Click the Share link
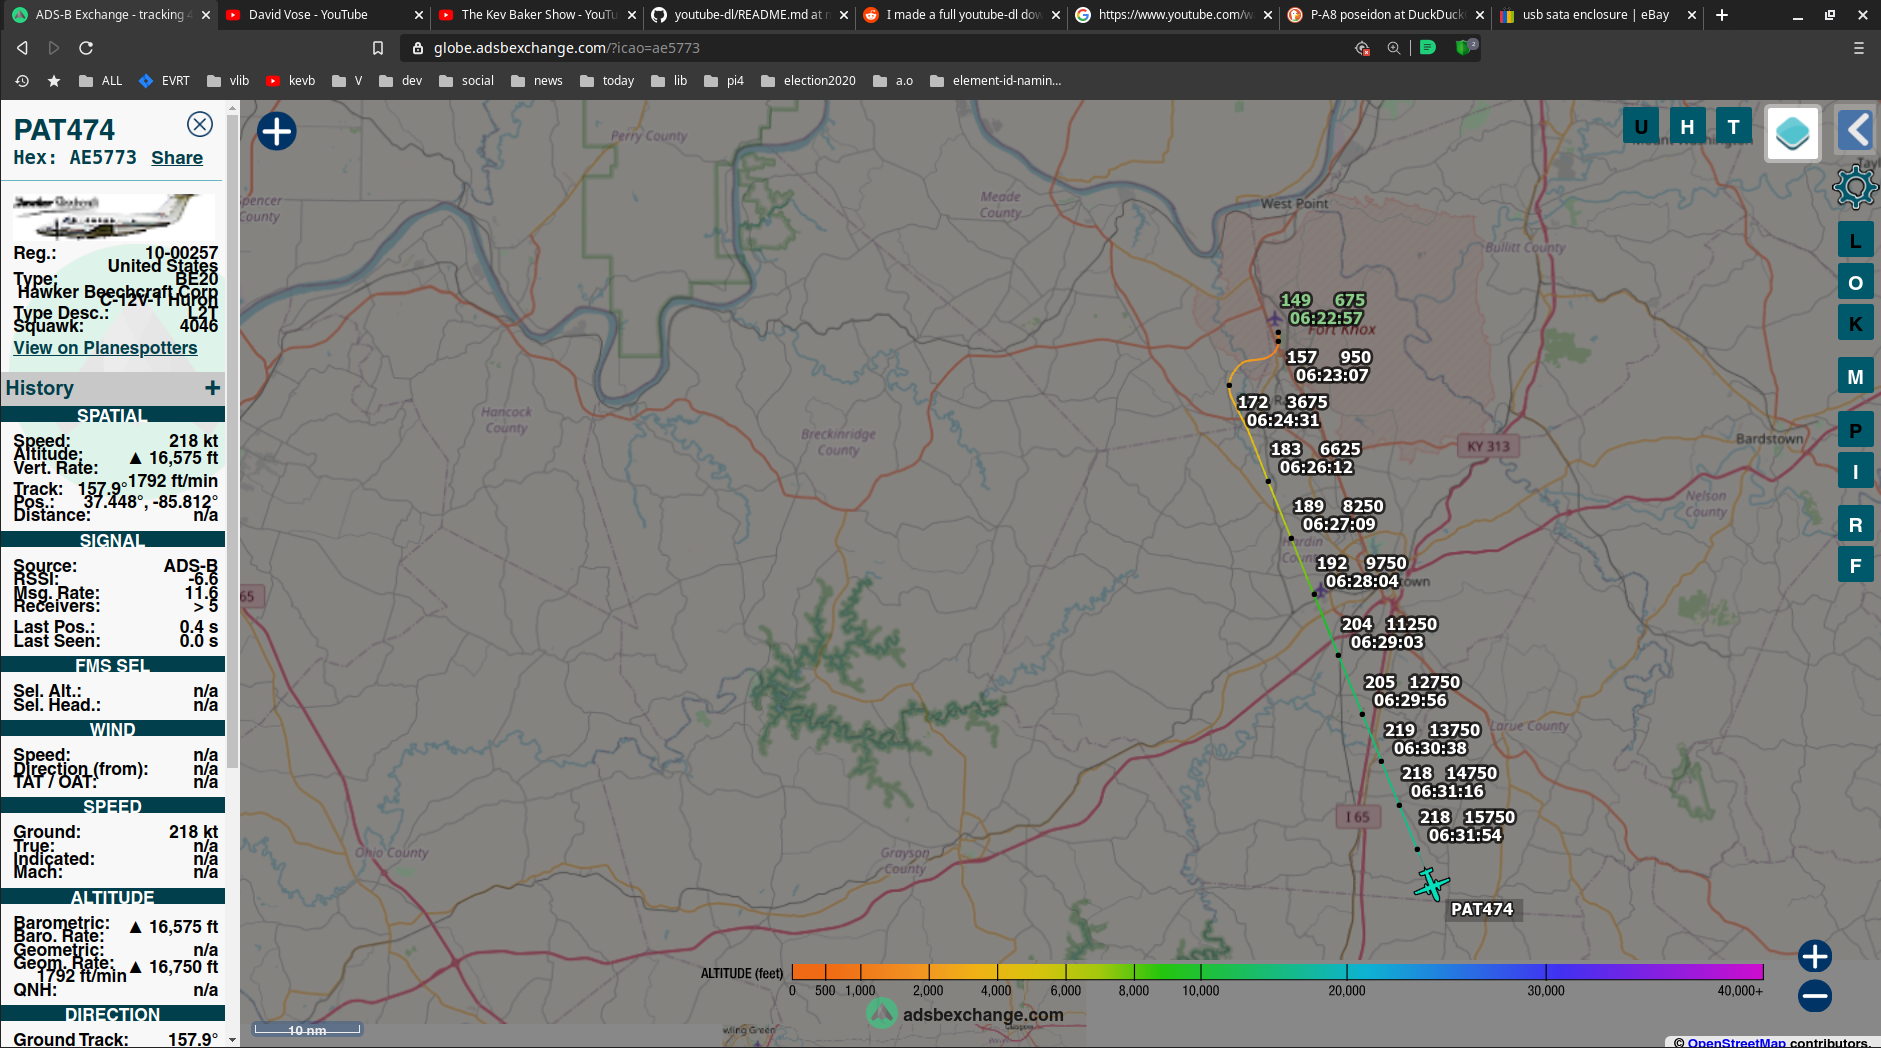This screenshot has width=1881, height=1048. [x=177, y=158]
